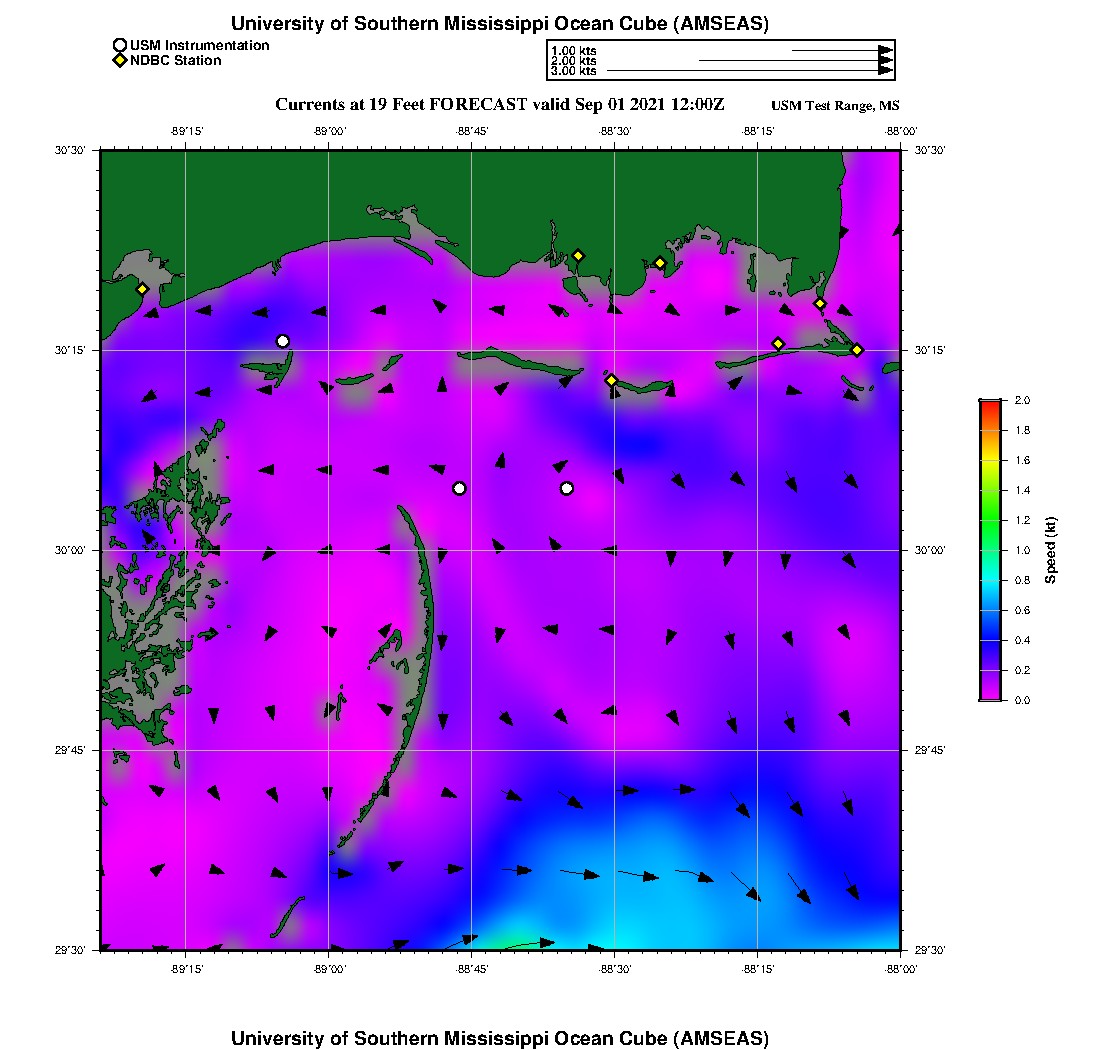Click the NDBC Station diamond in the legend
The width and height of the screenshot is (1100, 1050).
(x=120, y=61)
